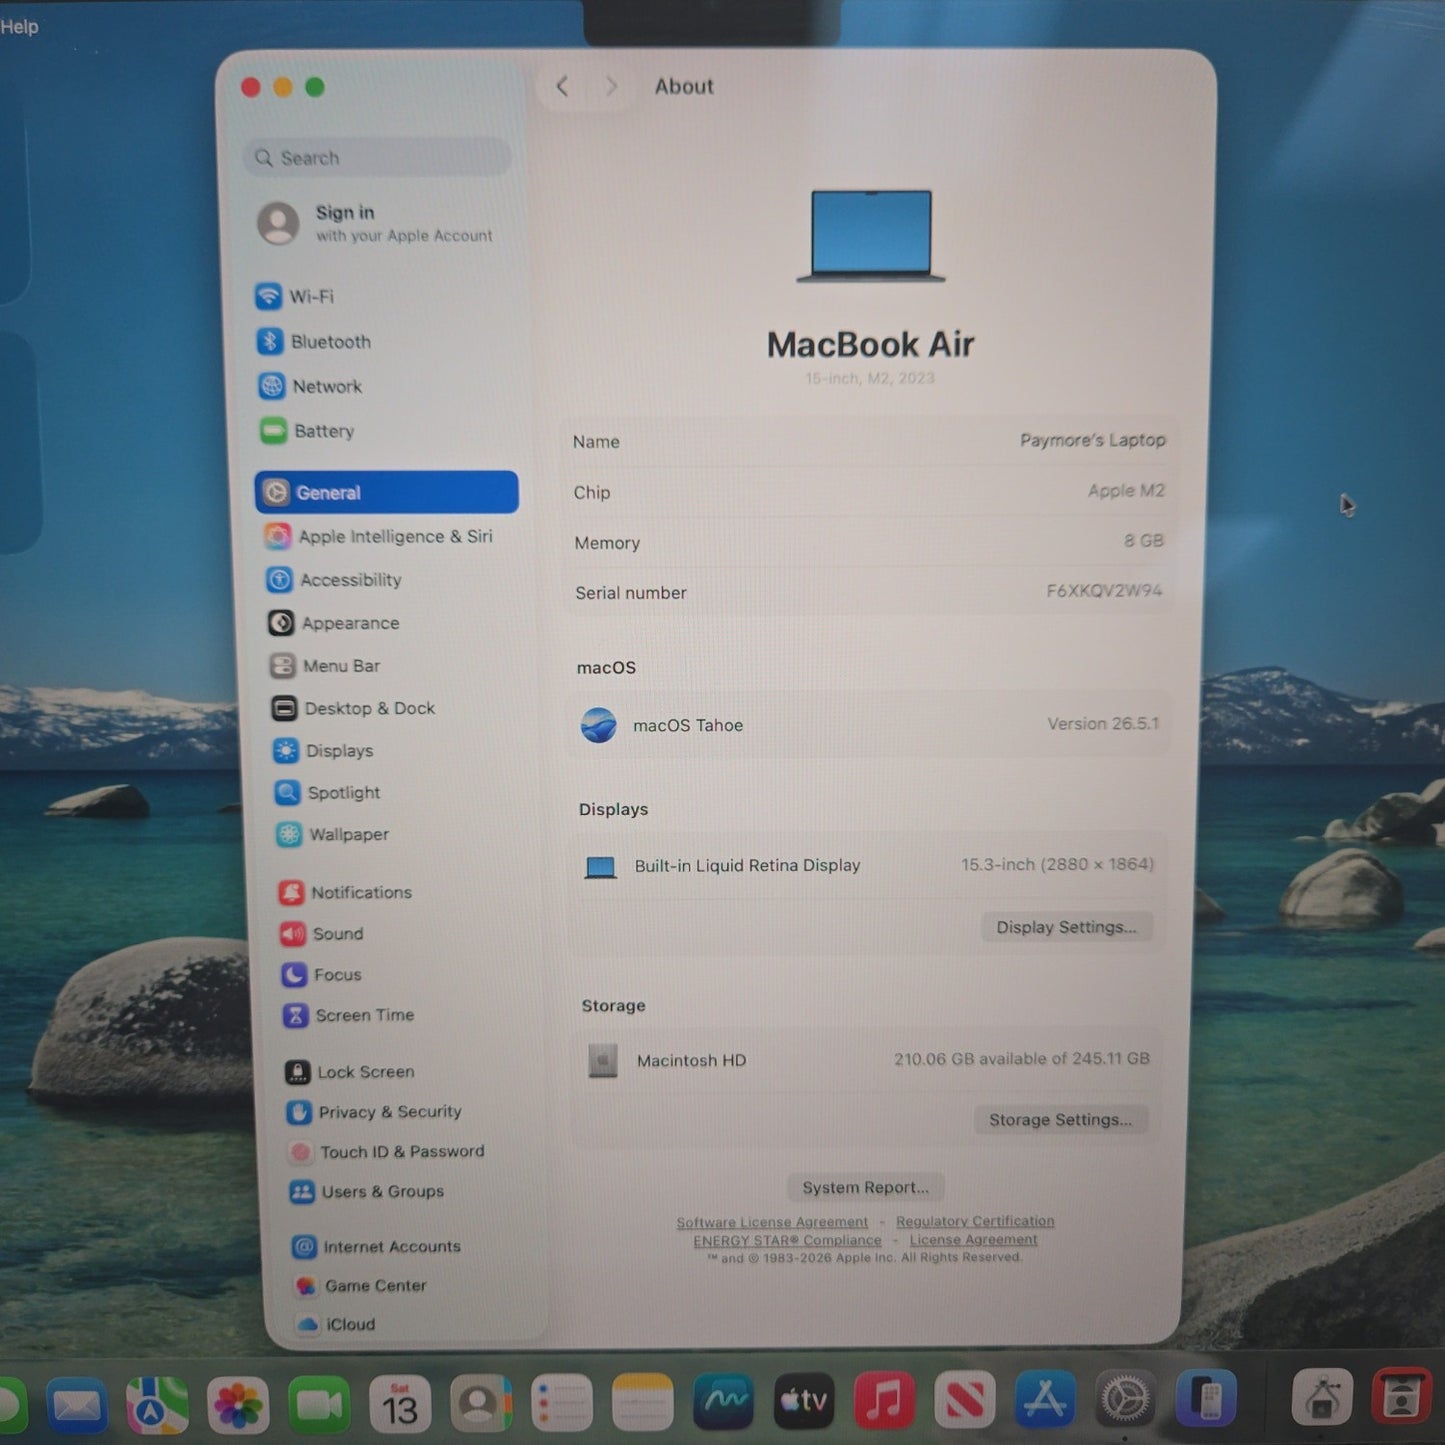Open Notes from the Dock
The image size is (1445, 1445).
(x=643, y=1403)
